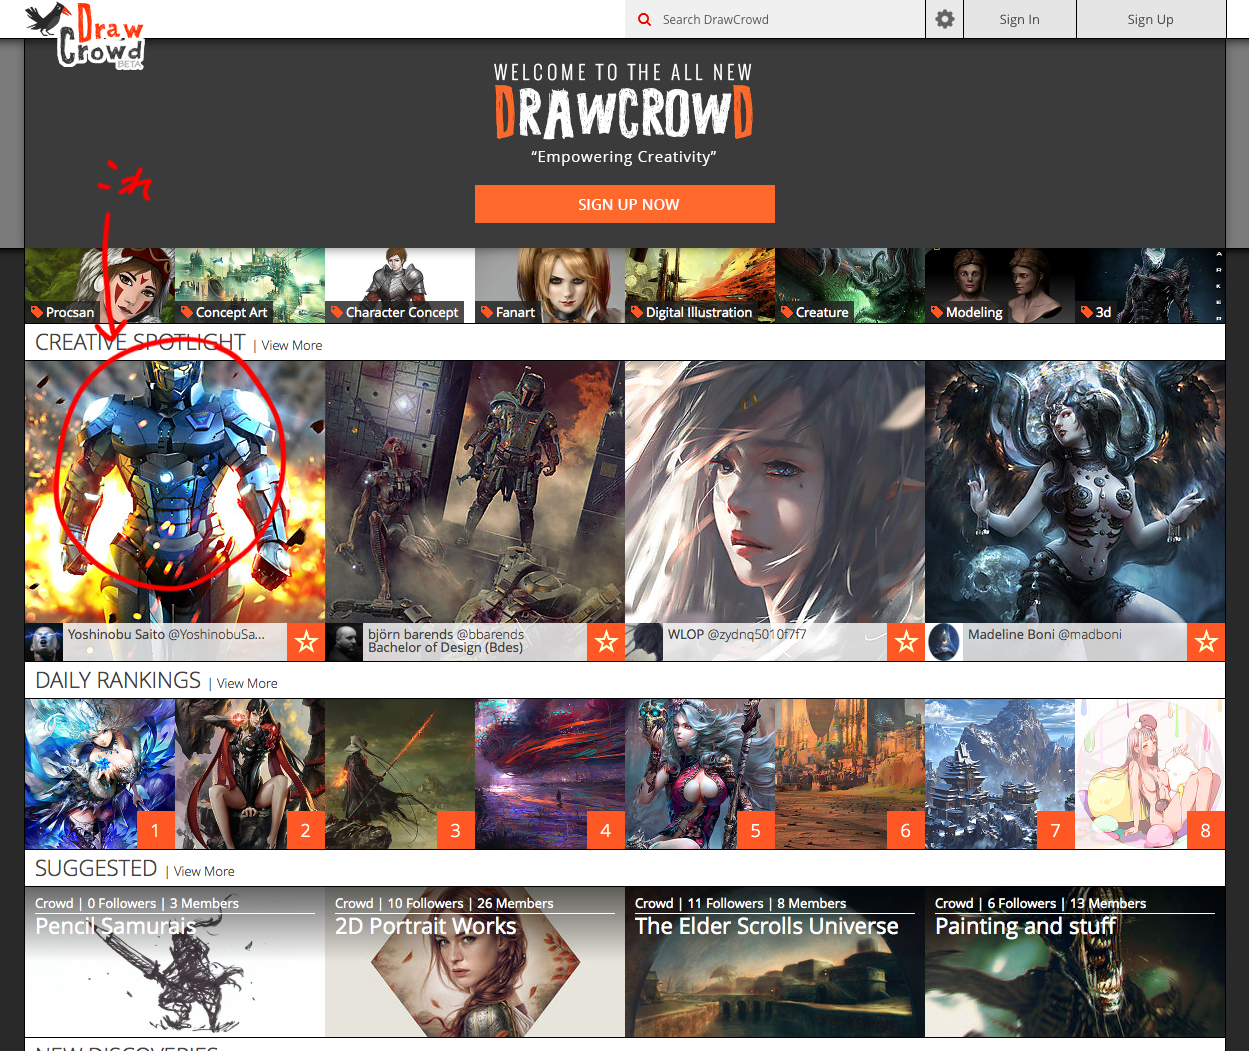
Task: Open daily ranking artwork number 7
Action: pos(1000,774)
